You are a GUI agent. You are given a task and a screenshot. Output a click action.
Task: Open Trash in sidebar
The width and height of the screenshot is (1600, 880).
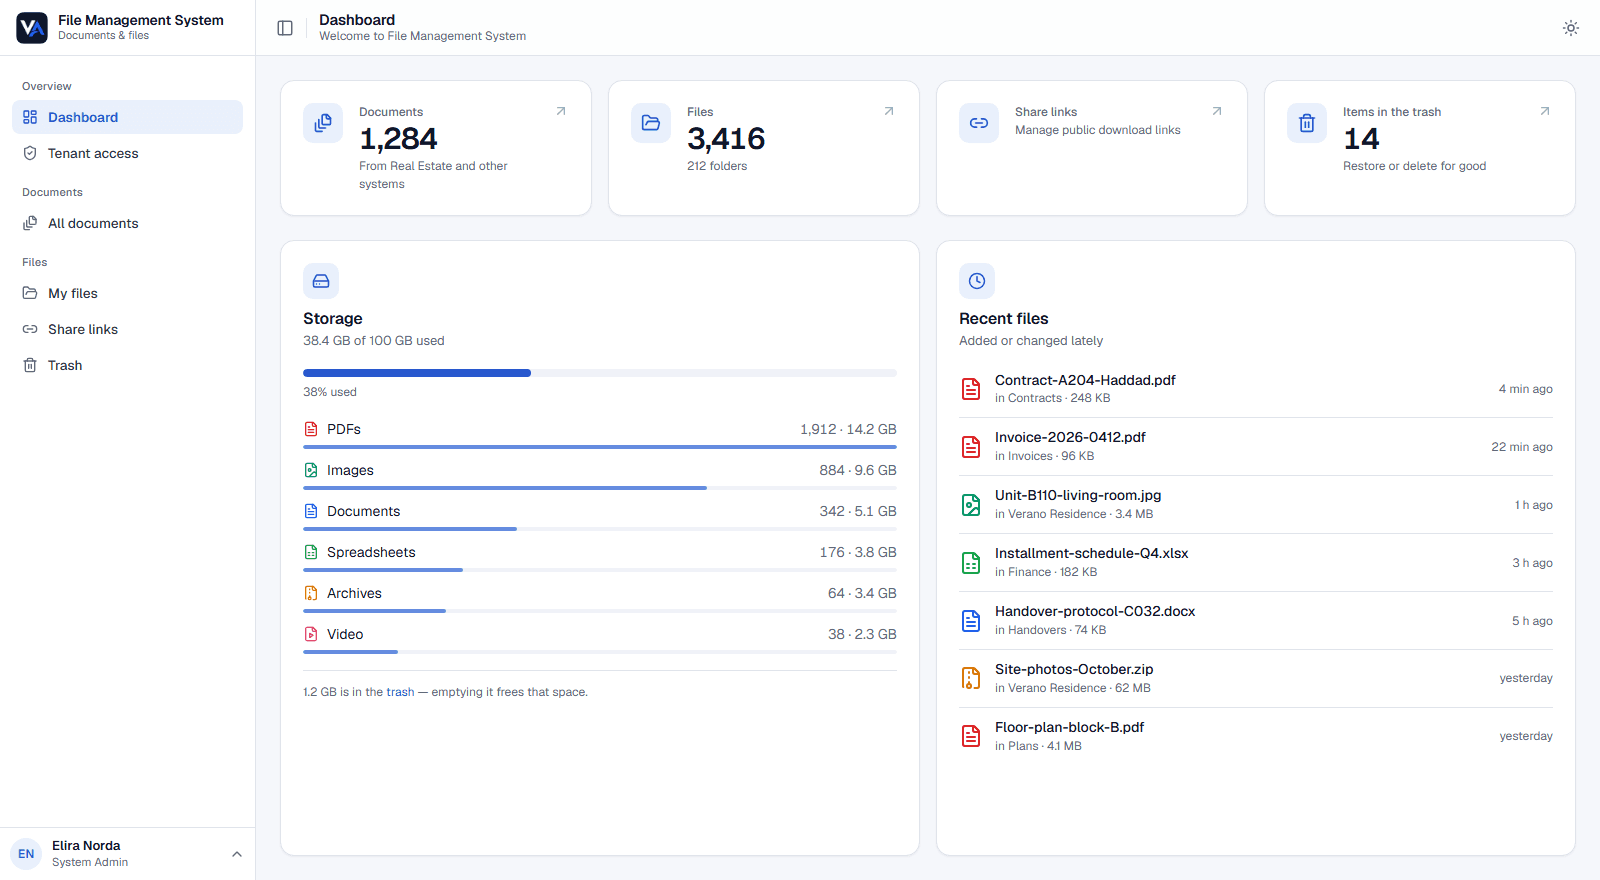click(x=127, y=365)
